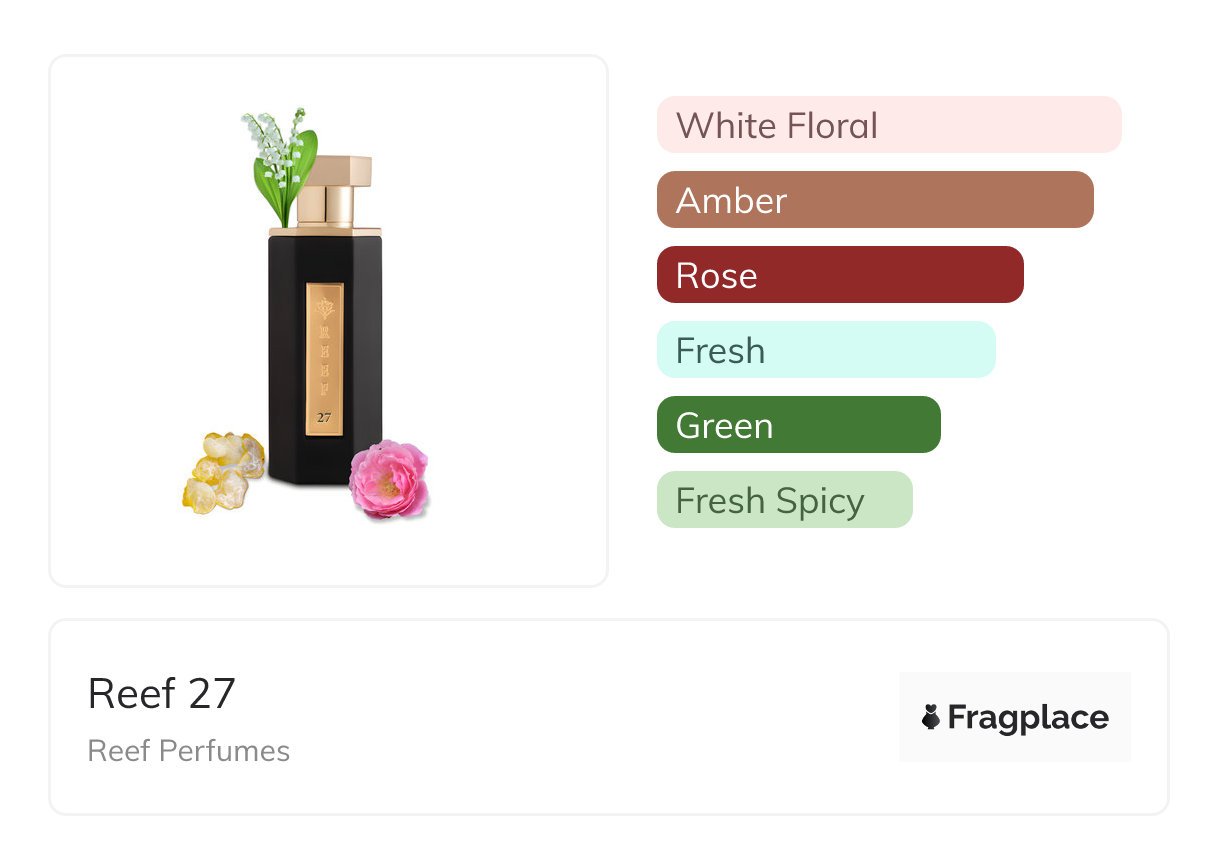The height and width of the screenshot is (864, 1218).
Task: Click the Fresh accord bar
Action: pyautogui.click(x=825, y=350)
